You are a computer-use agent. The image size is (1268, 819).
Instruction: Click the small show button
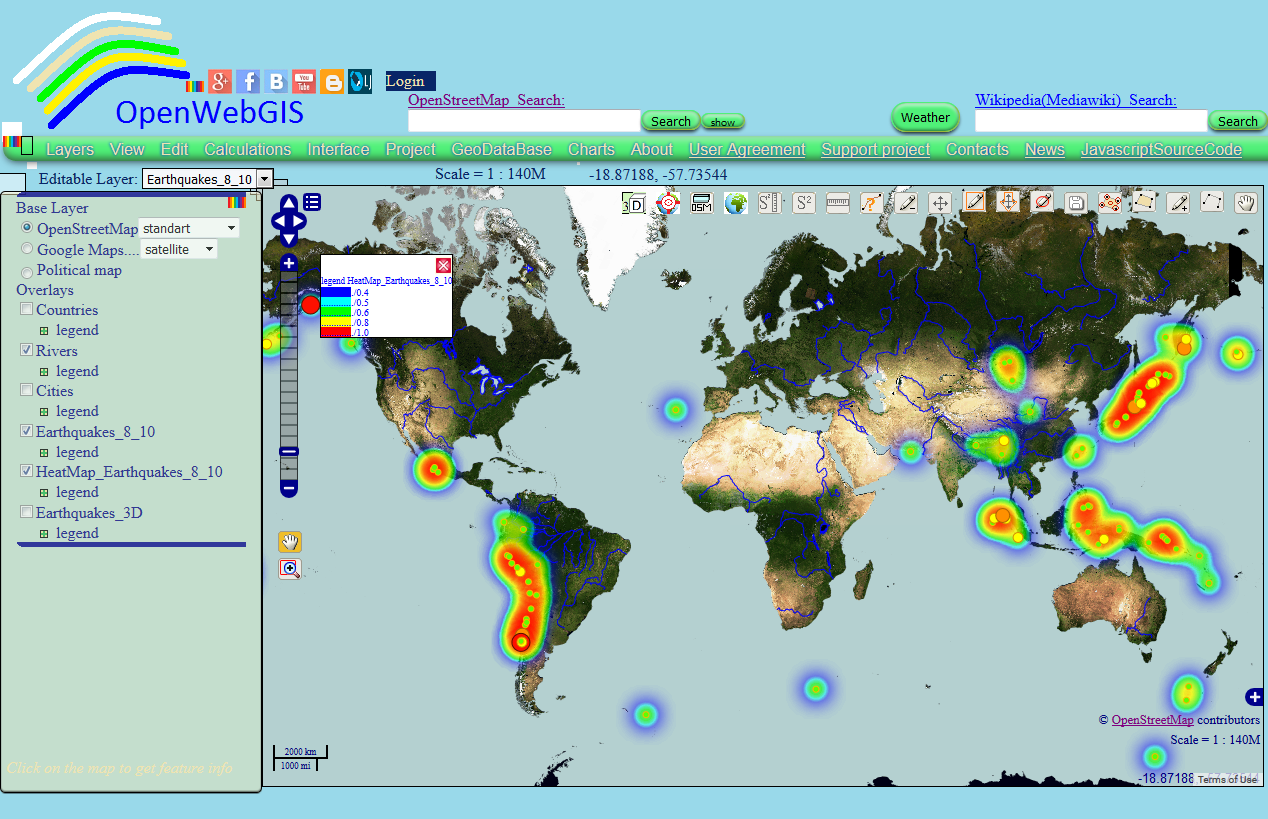coord(723,122)
